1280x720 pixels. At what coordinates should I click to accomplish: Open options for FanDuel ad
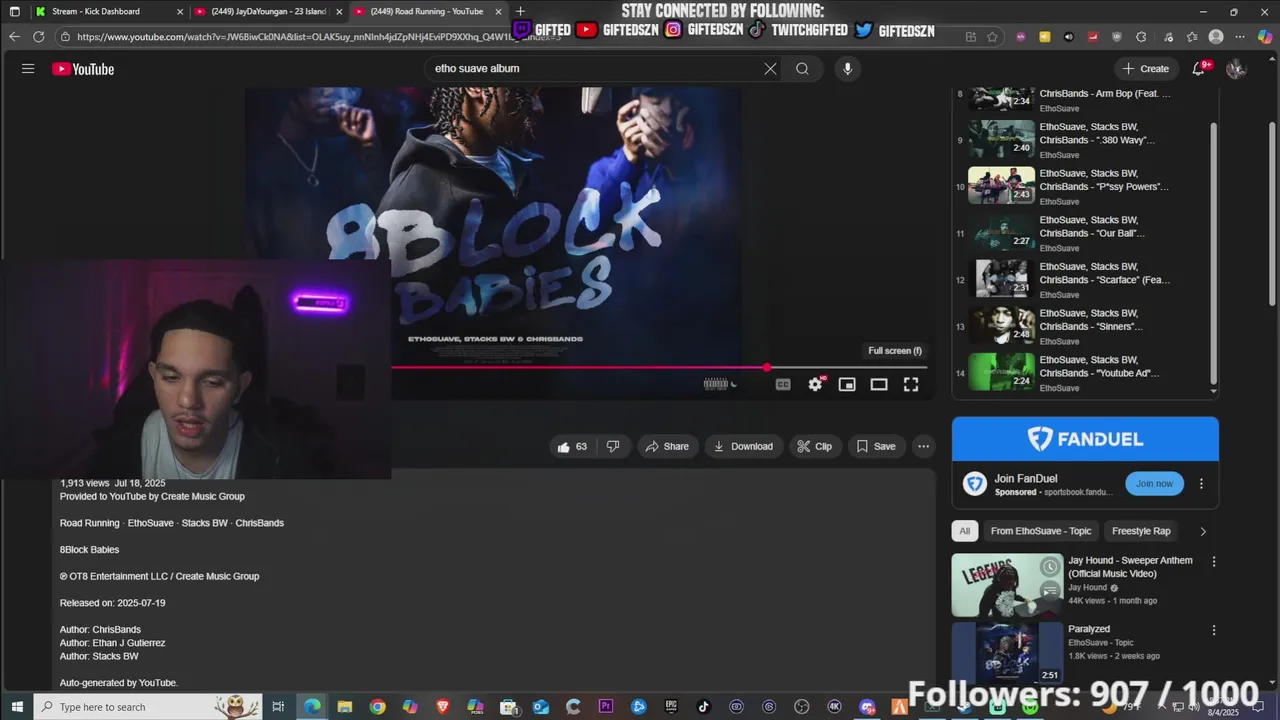(1201, 484)
